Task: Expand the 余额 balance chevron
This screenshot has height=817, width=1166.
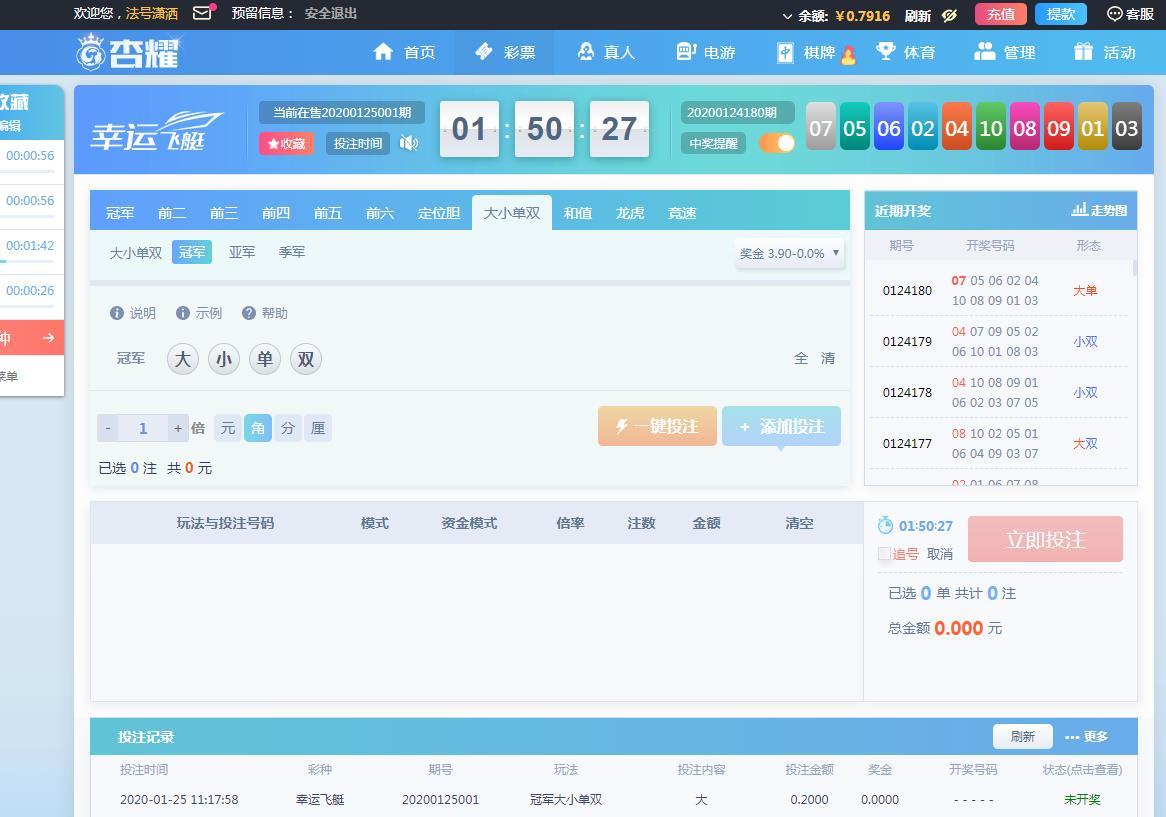Action: pos(787,16)
